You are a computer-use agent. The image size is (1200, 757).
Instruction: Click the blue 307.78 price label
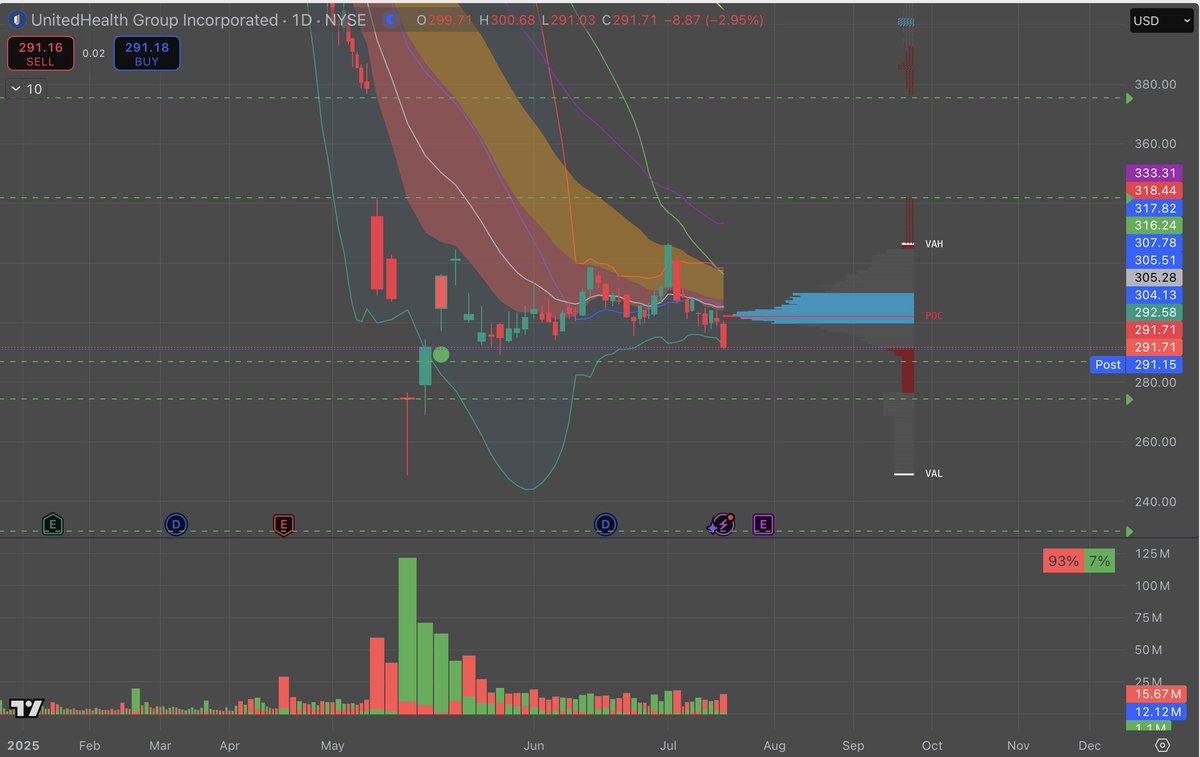tap(1154, 243)
